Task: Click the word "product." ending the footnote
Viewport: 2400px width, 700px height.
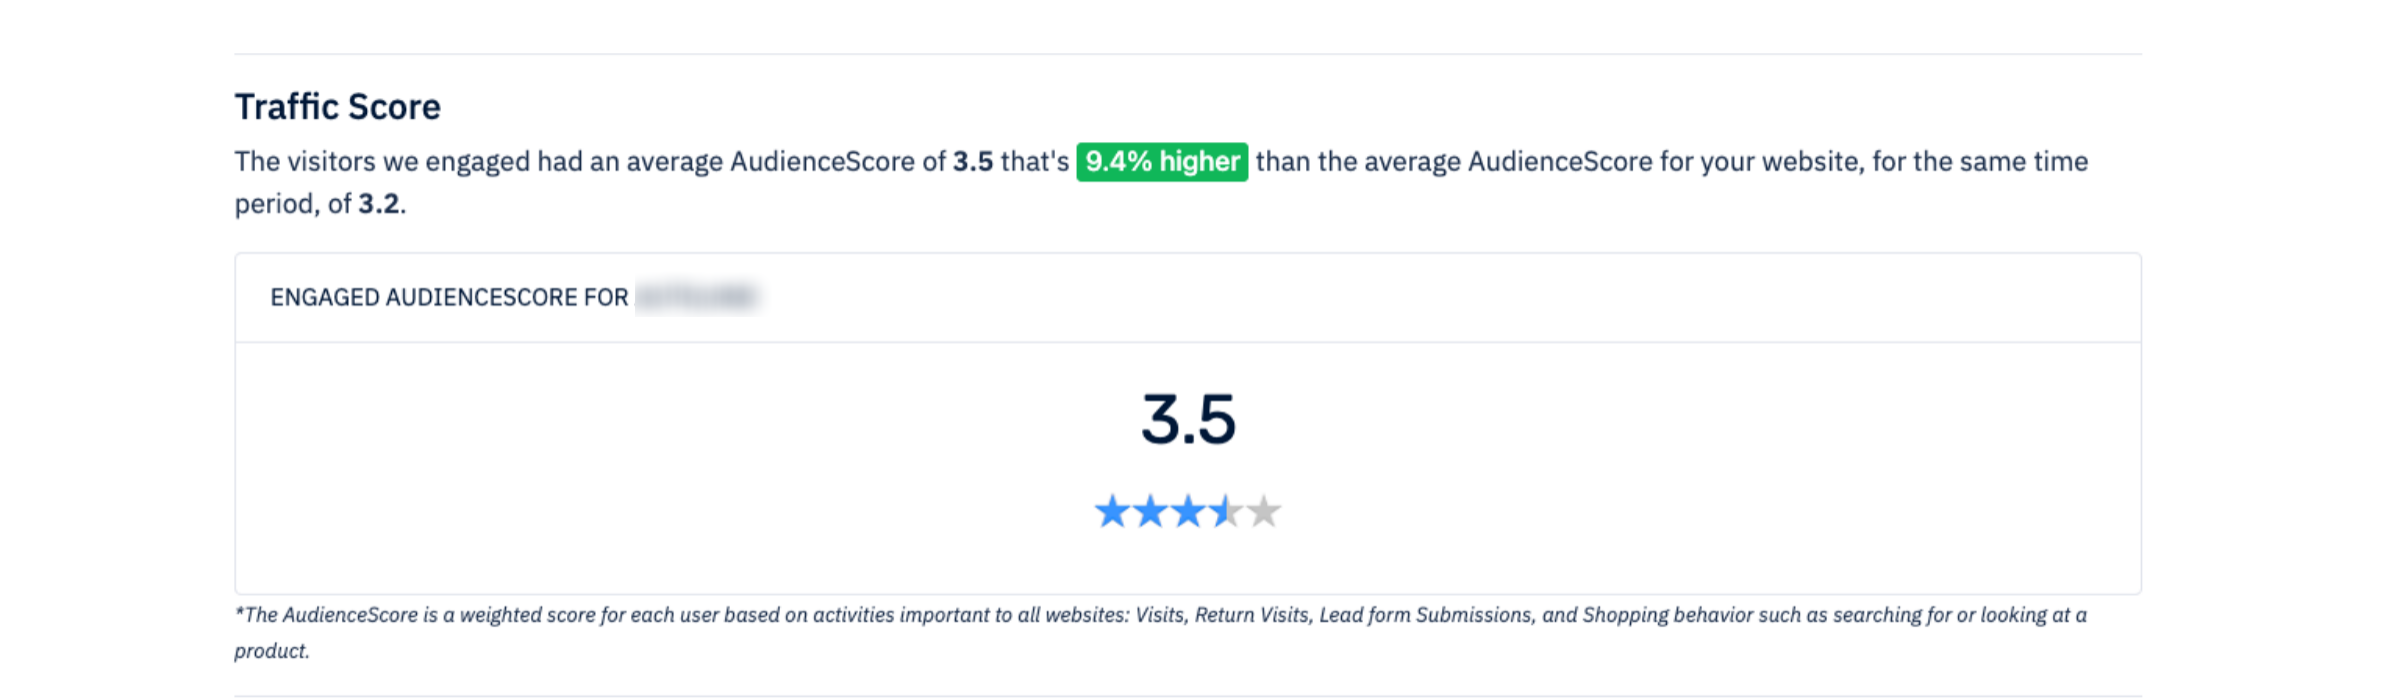Action: click(x=272, y=651)
